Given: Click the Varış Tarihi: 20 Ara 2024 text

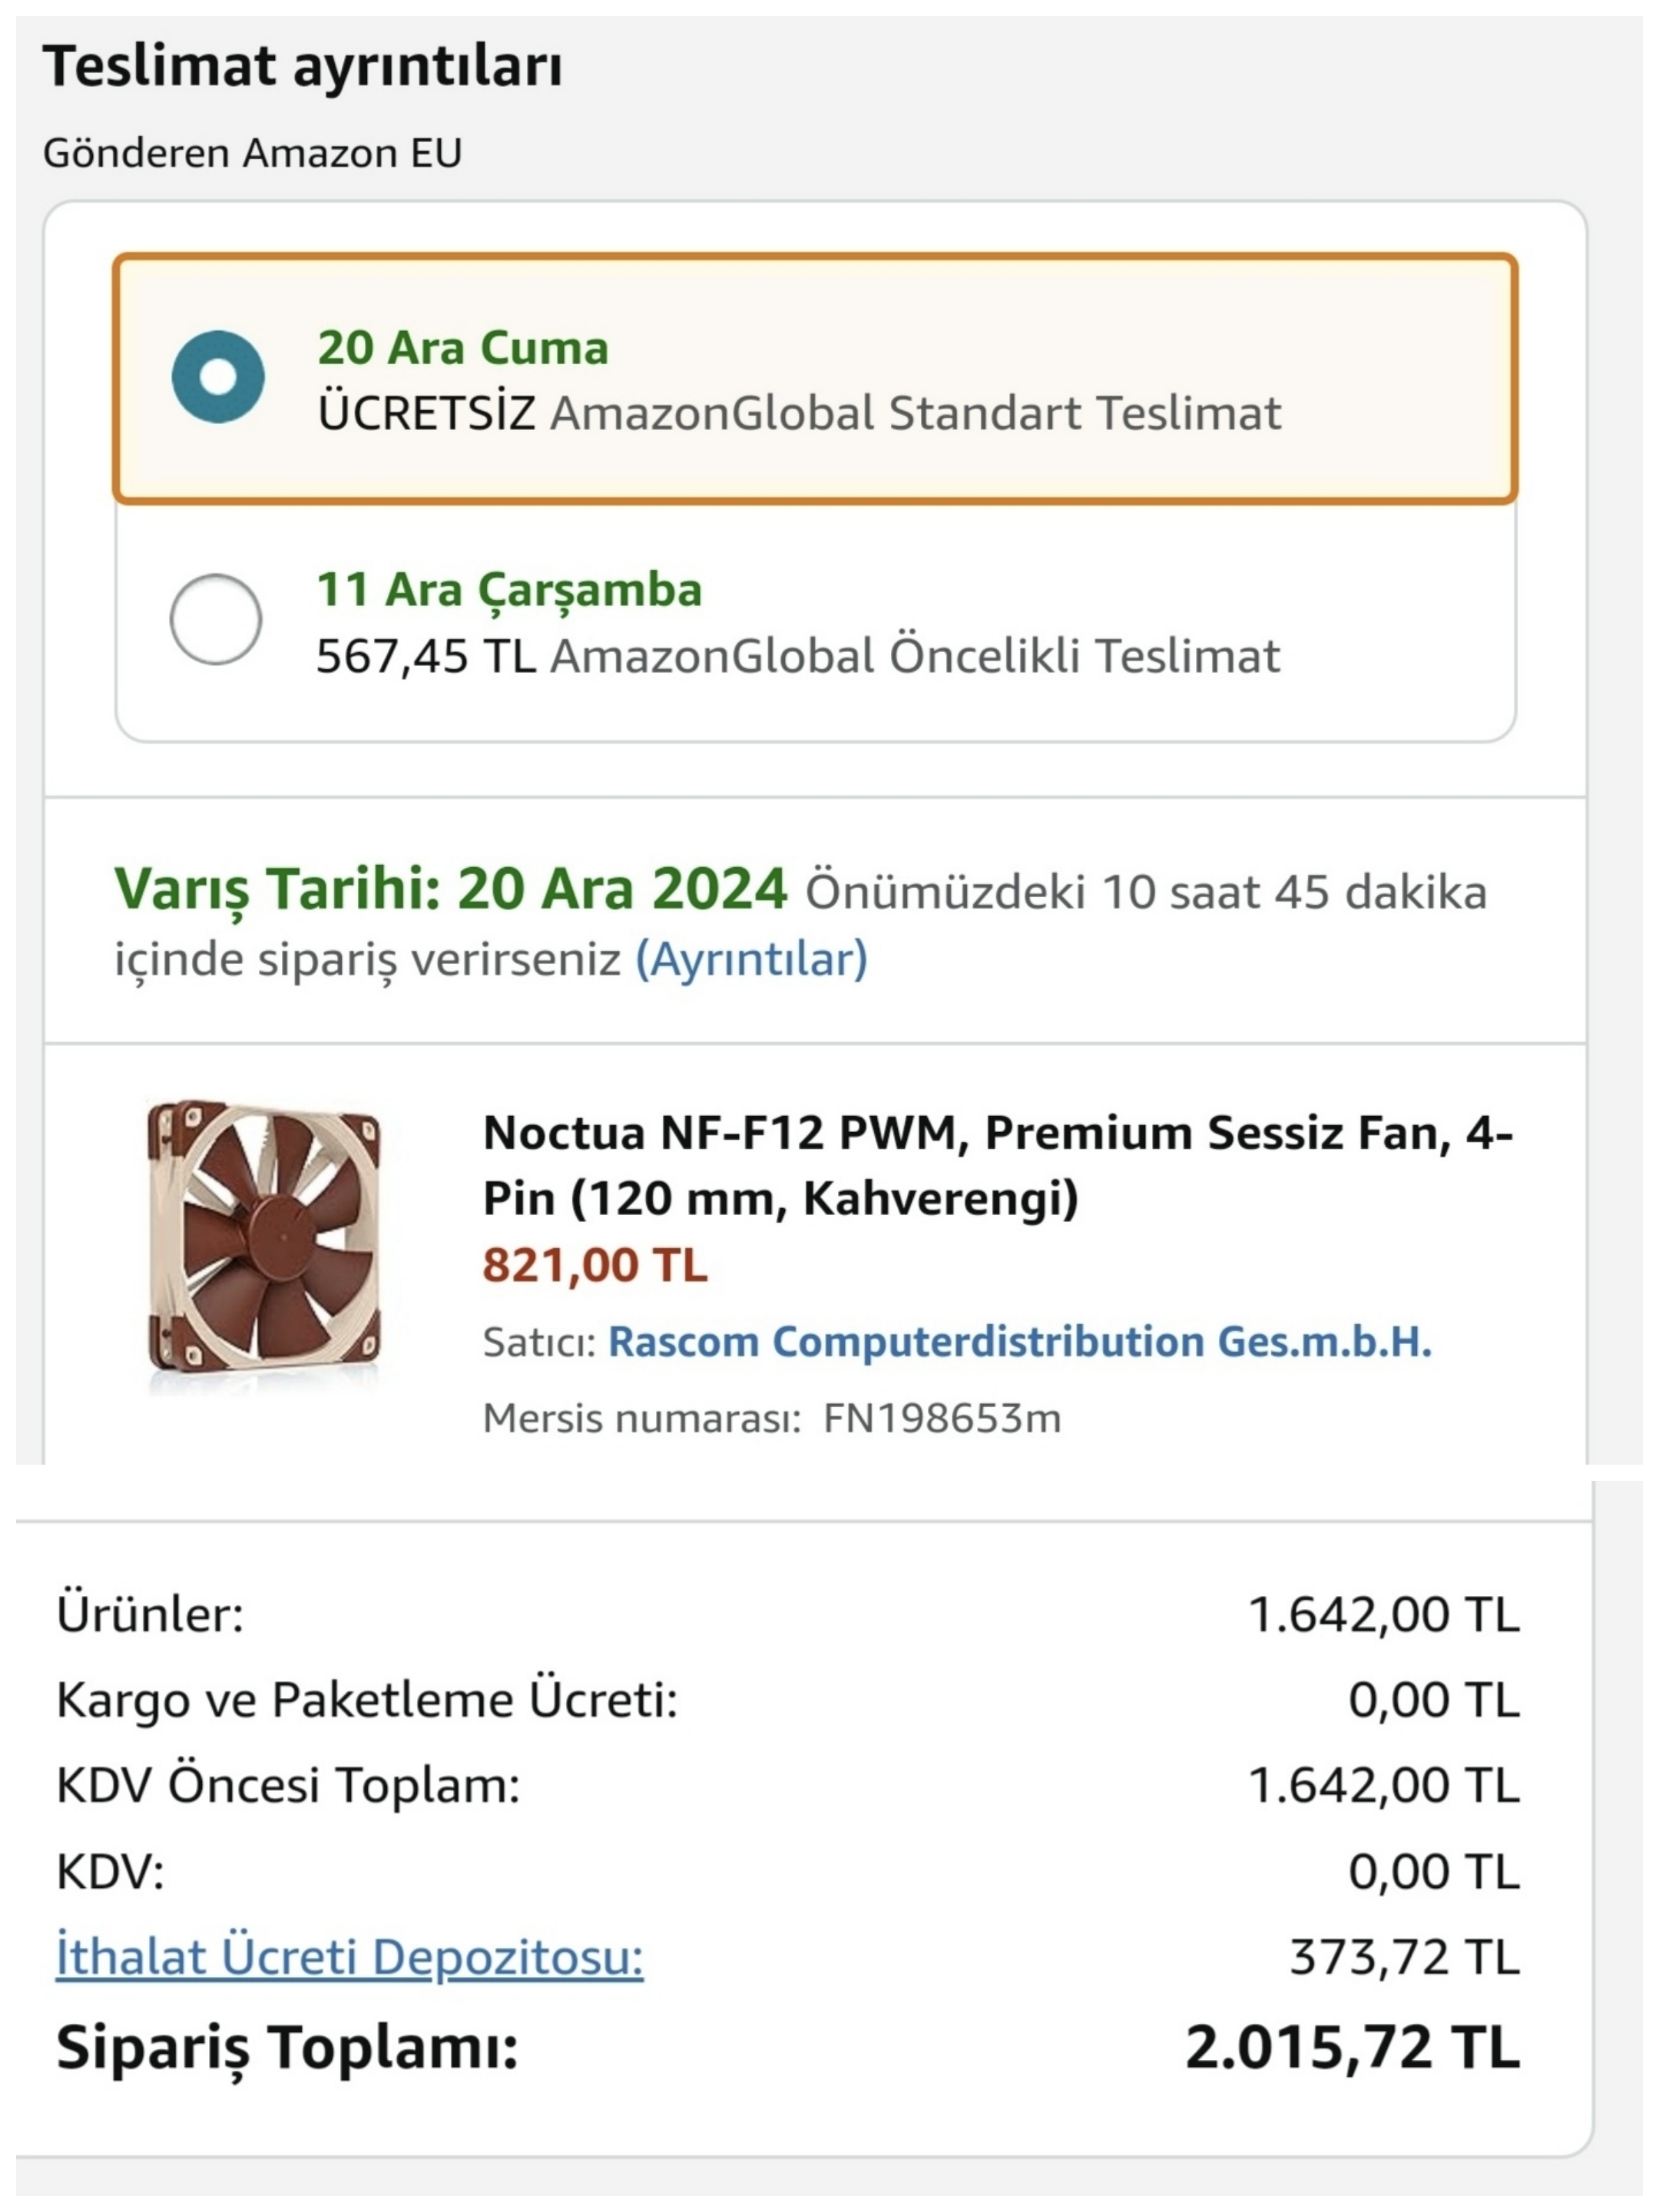Looking at the screenshot, I should (450, 888).
